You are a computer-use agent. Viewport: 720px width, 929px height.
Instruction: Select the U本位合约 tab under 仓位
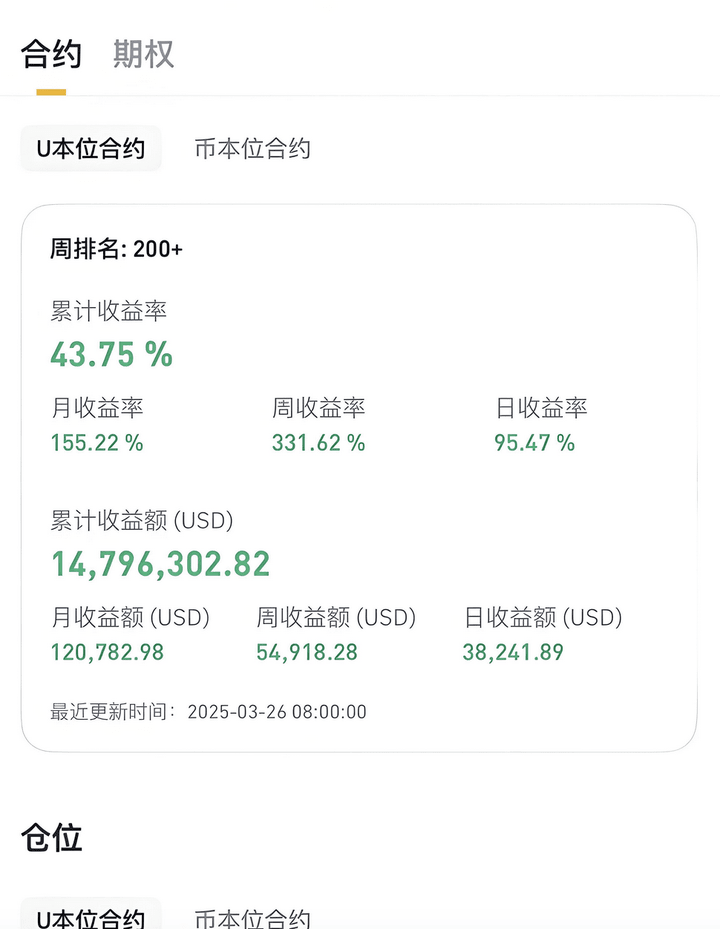coord(91,915)
